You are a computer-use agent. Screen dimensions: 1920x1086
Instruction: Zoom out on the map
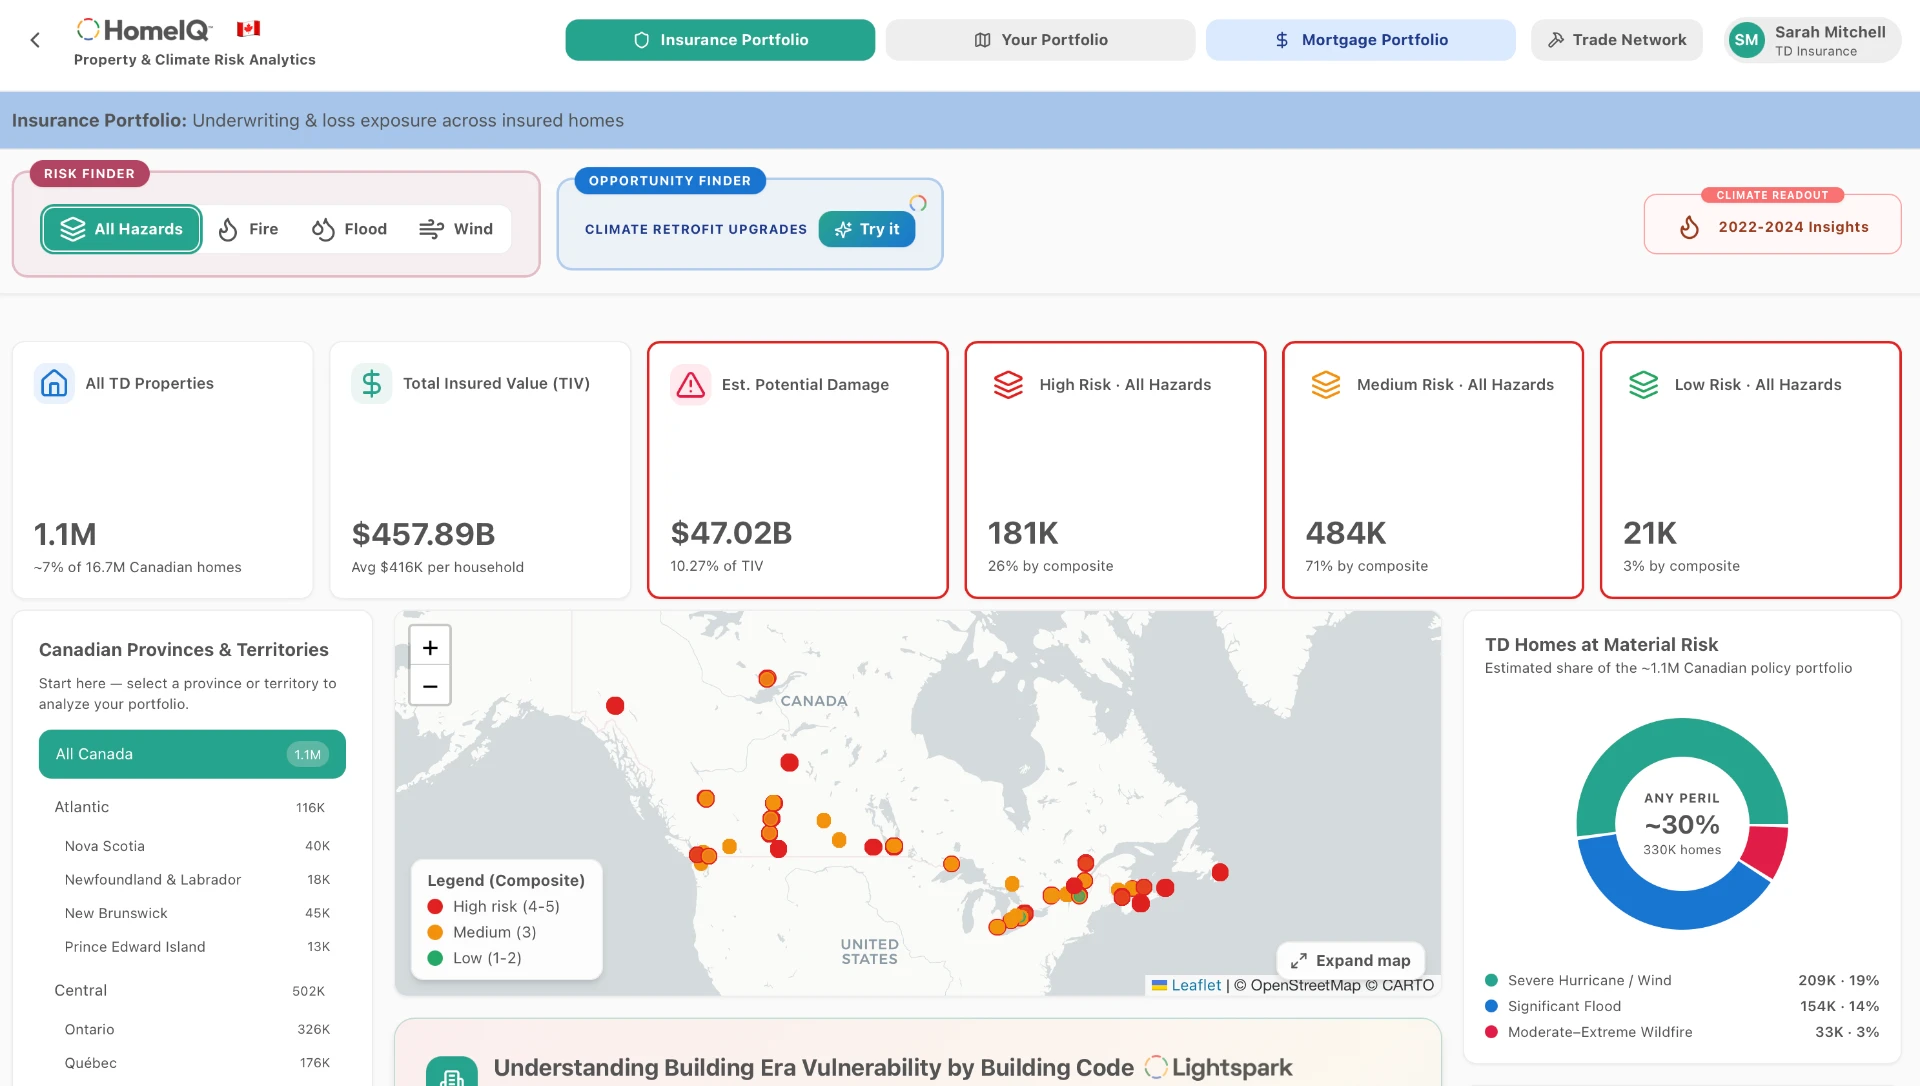(x=430, y=686)
